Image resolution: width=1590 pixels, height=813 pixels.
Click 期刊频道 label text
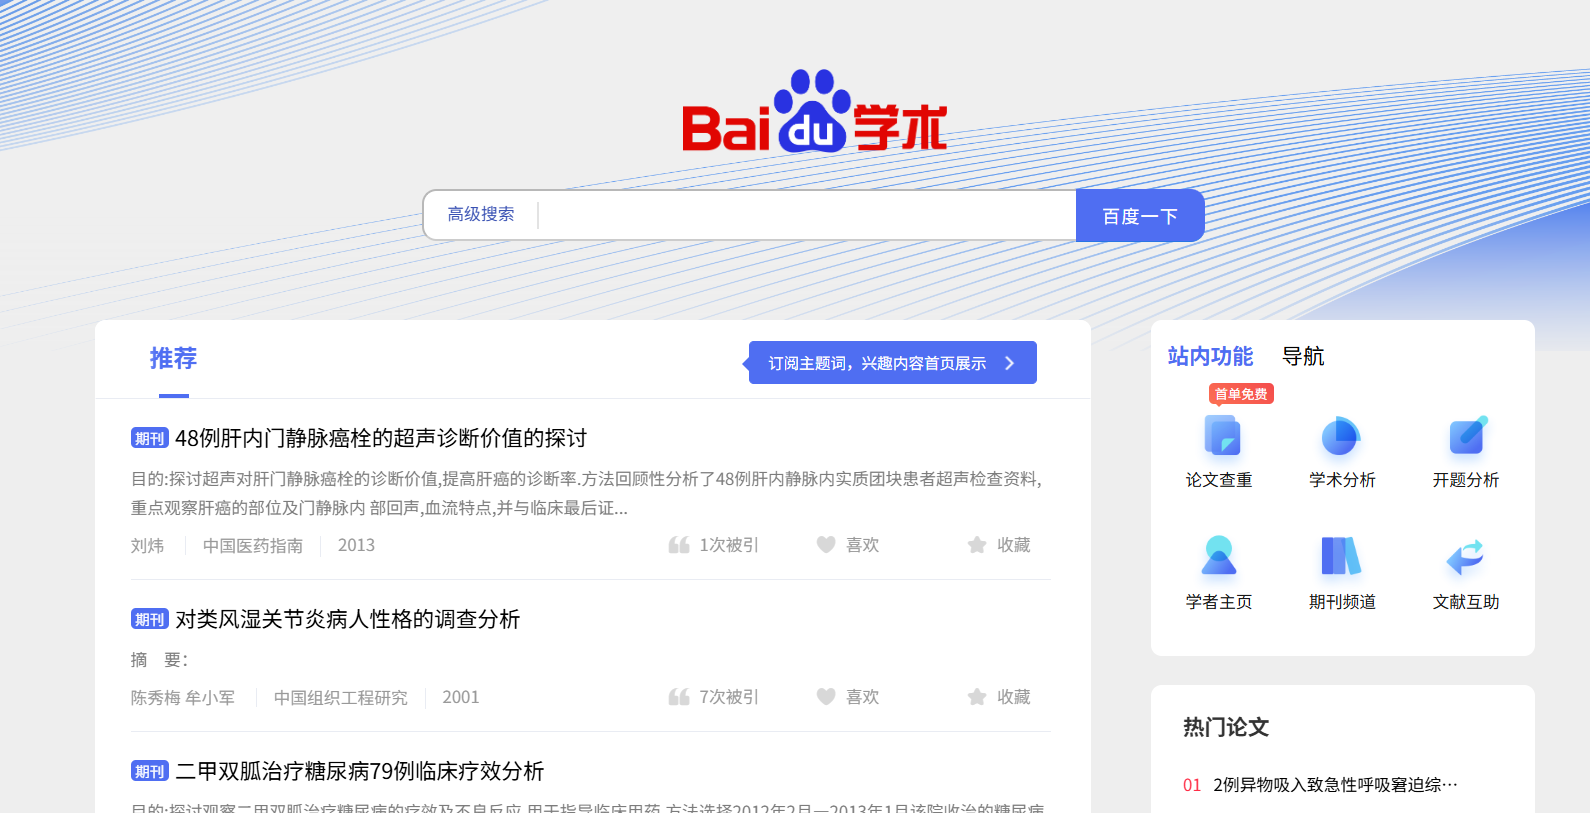(x=1342, y=602)
